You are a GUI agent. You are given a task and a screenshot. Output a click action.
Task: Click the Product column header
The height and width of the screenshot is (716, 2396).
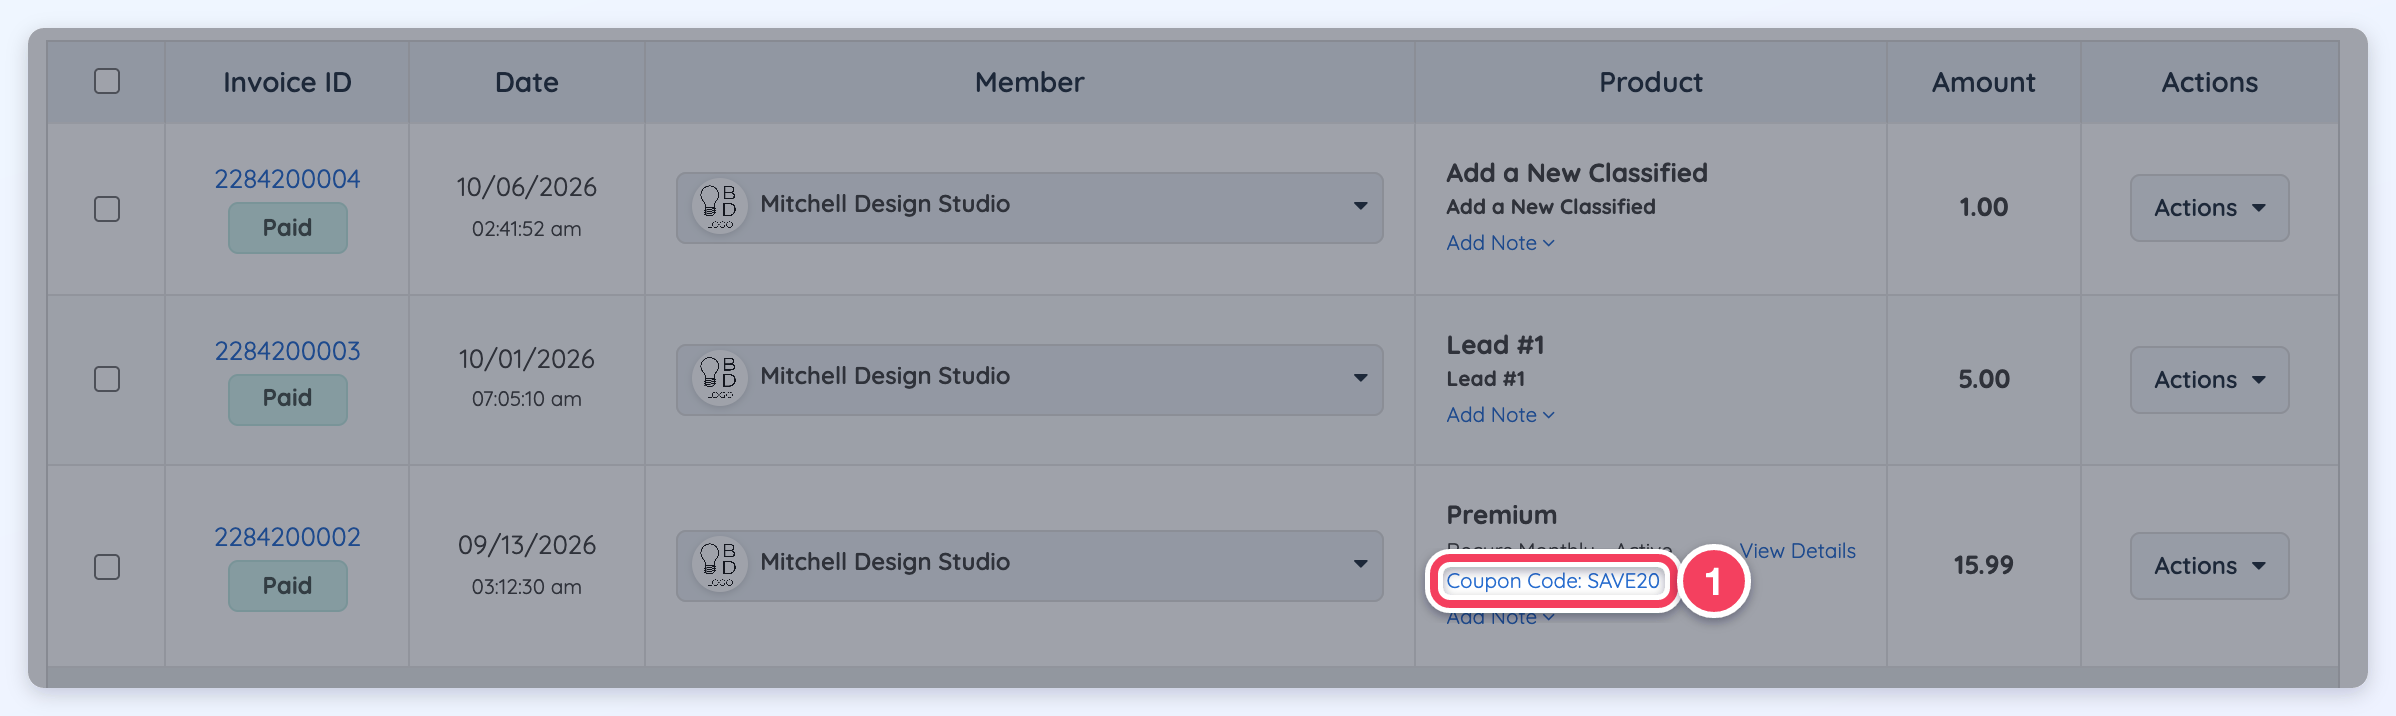point(1651,82)
